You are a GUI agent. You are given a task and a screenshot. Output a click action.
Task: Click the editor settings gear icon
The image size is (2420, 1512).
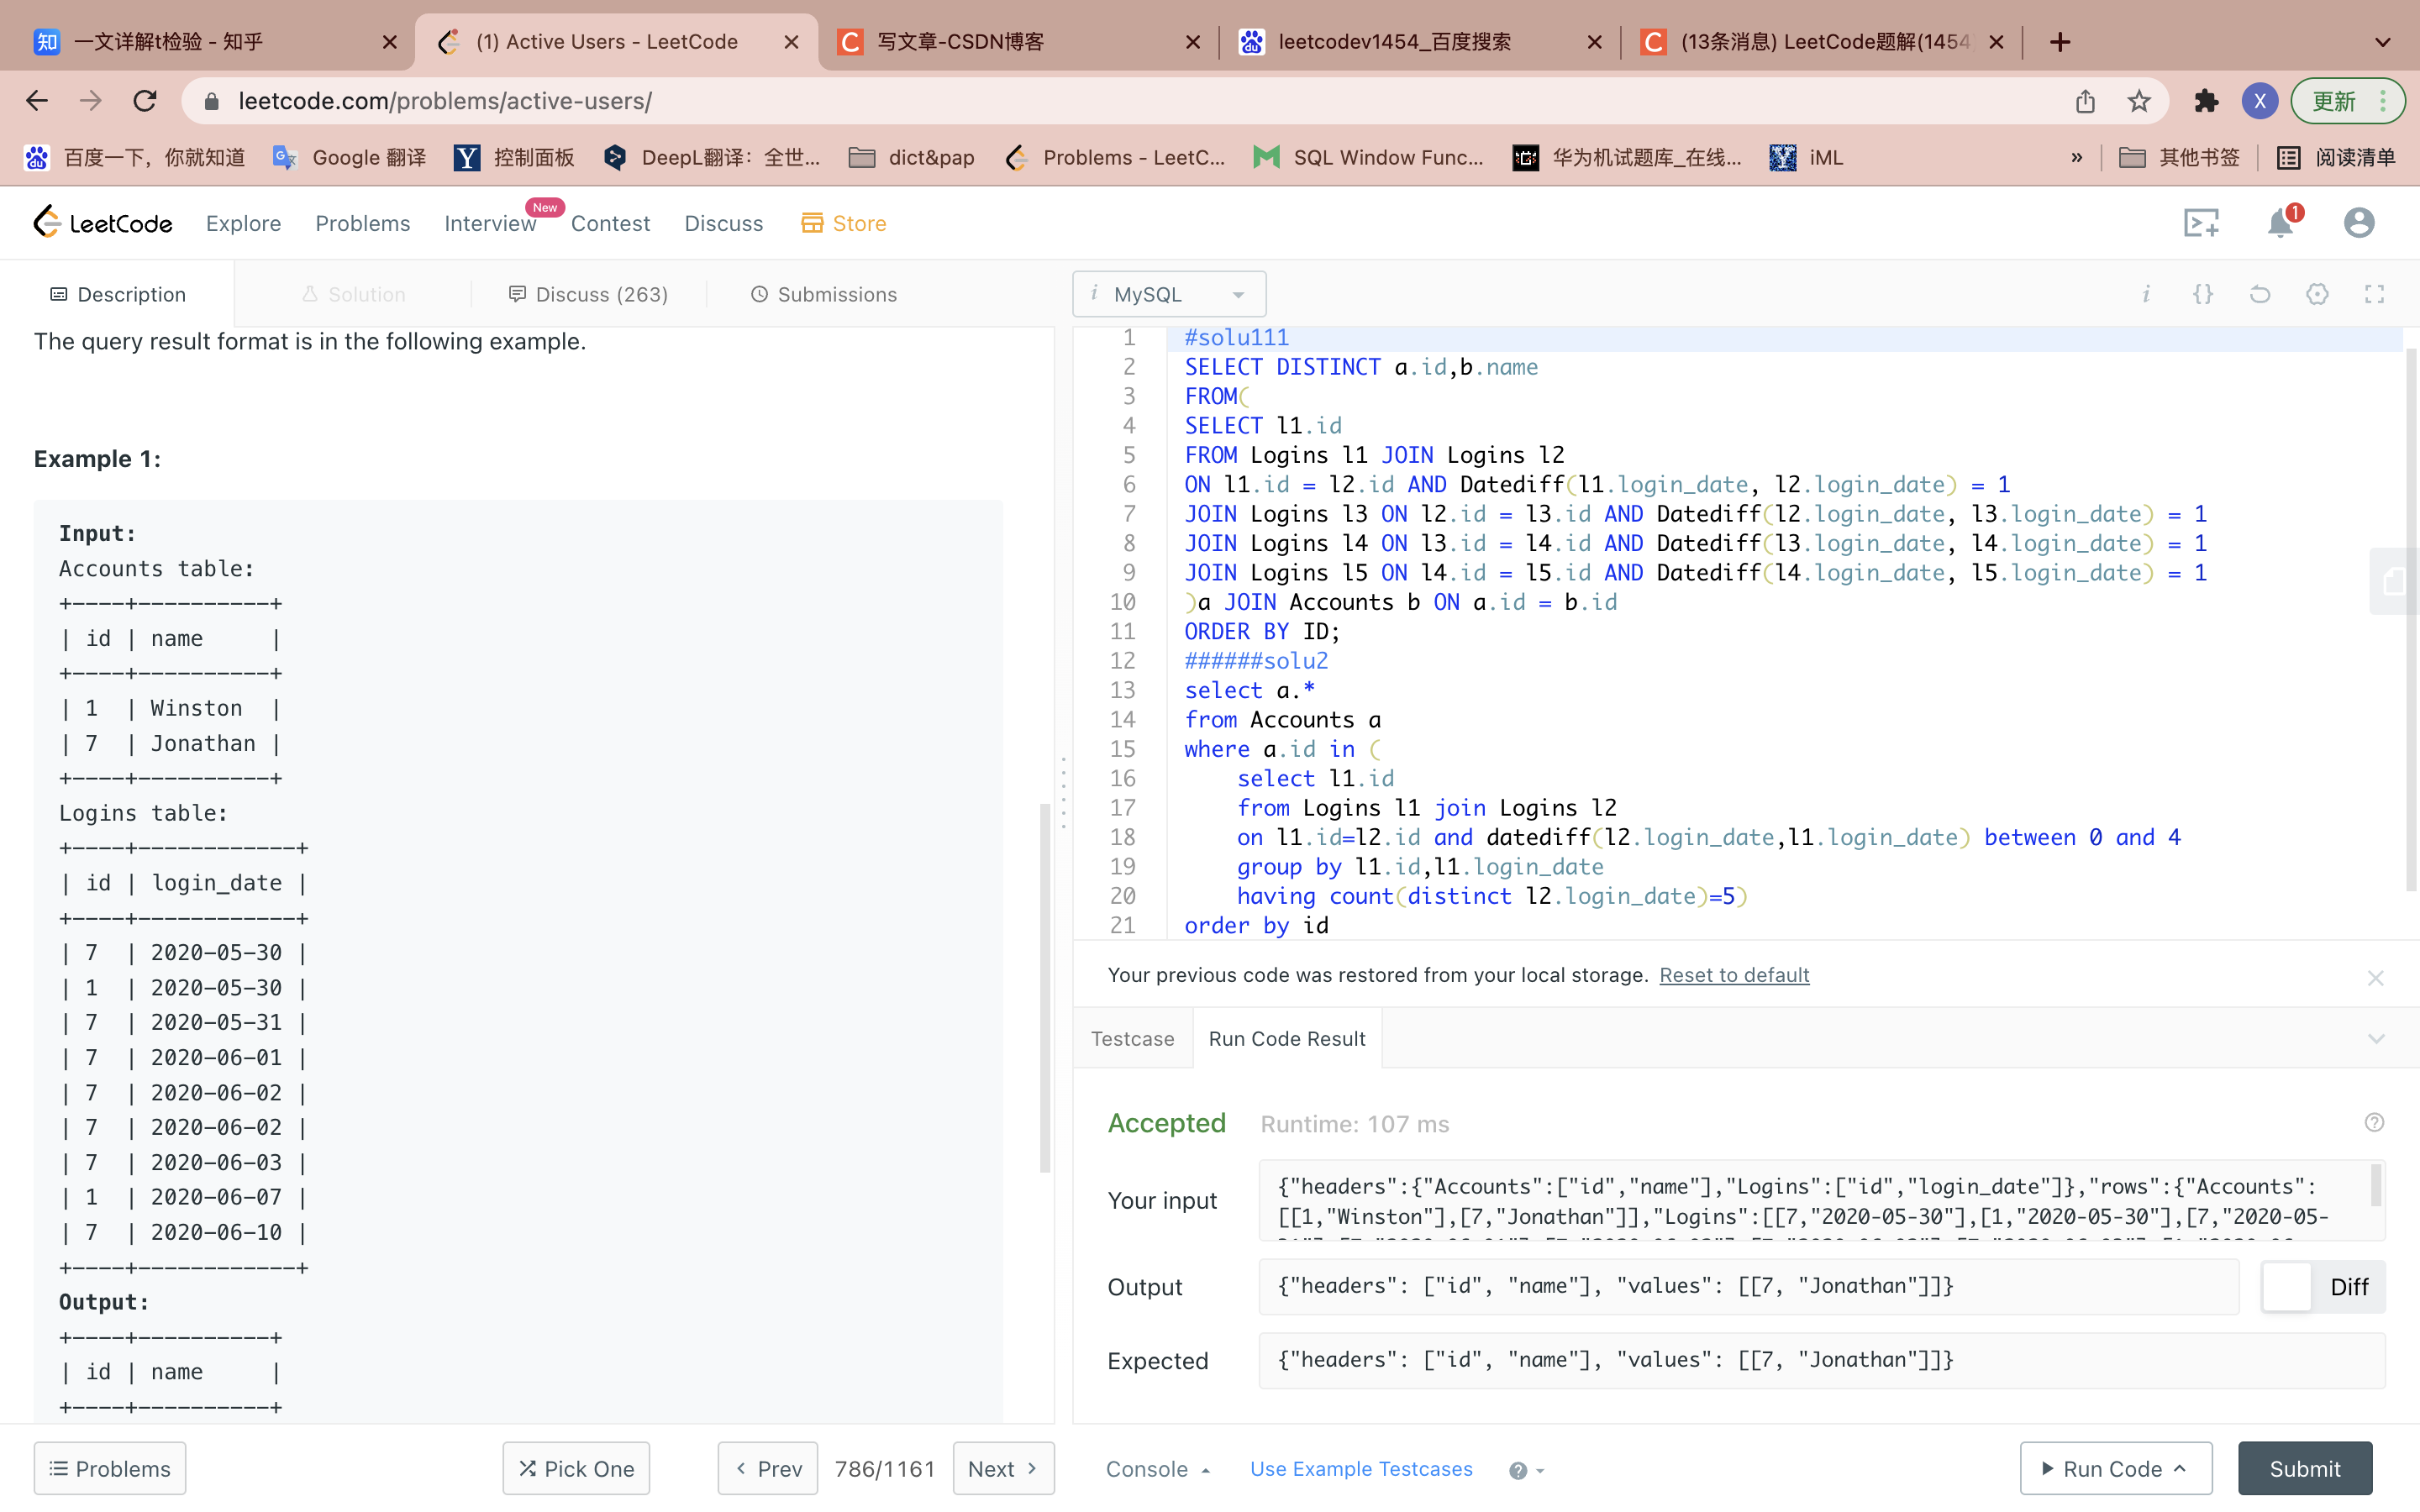2317,294
